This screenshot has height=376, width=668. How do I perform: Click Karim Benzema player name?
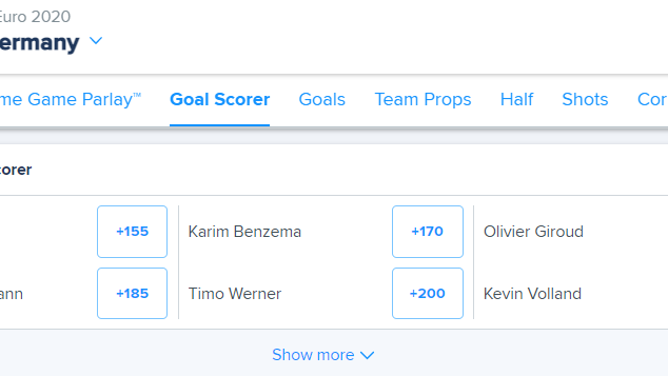pos(245,232)
